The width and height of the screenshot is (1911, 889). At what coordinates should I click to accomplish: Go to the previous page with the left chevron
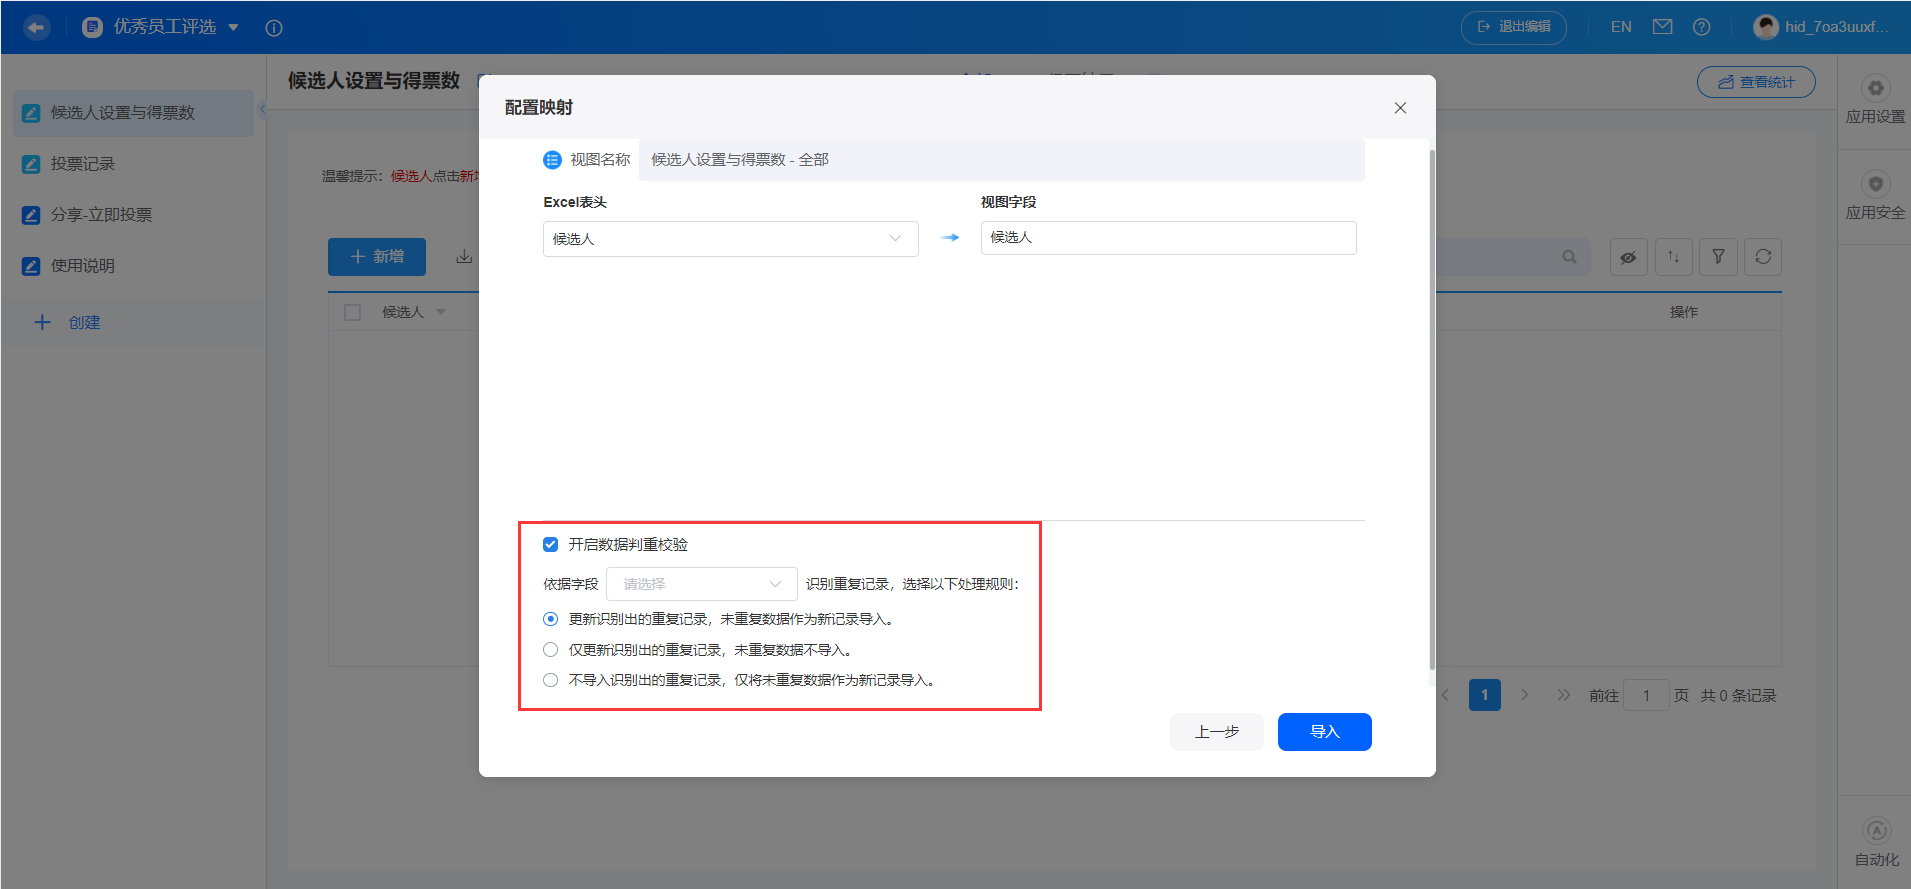(x=1445, y=695)
